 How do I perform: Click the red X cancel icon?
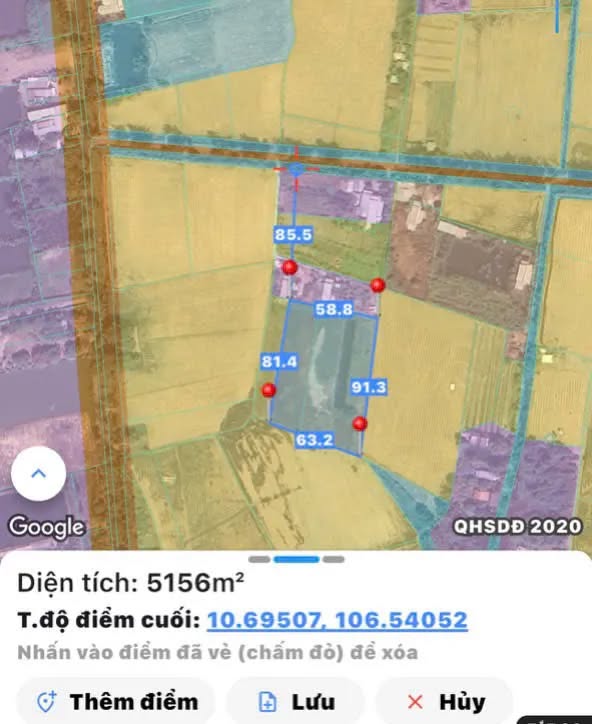pos(415,702)
